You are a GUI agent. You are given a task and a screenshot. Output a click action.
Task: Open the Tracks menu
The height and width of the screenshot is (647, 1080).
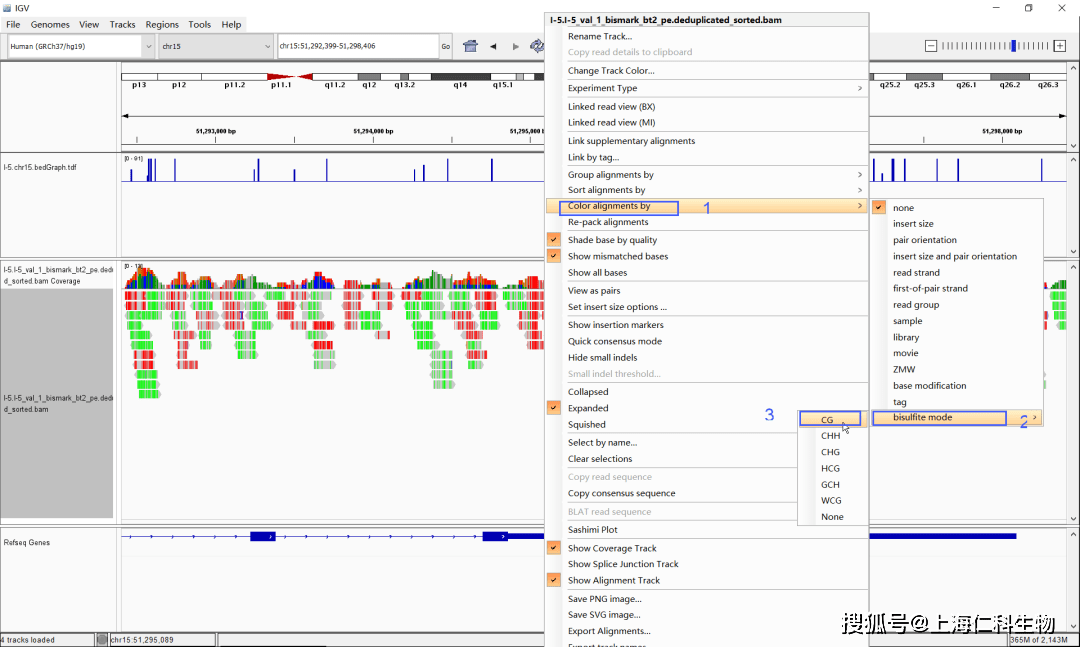point(122,24)
